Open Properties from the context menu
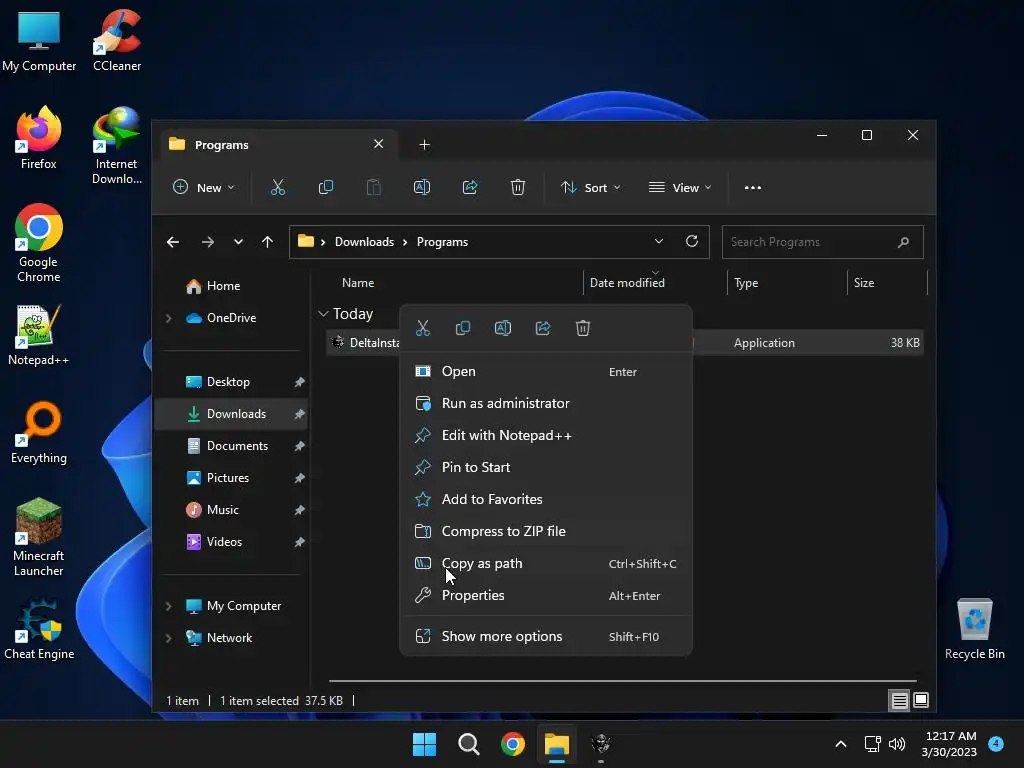The image size is (1024, 768). tap(545, 596)
